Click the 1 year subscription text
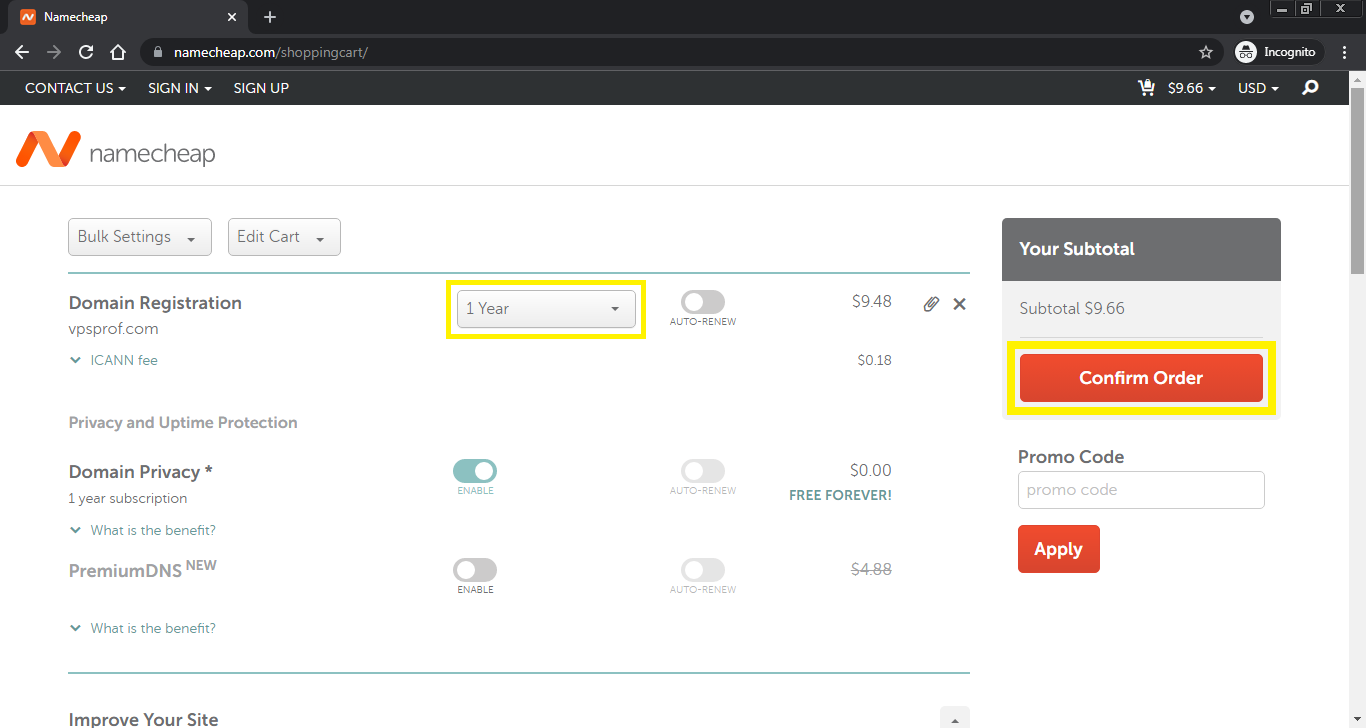Viewport: 1366px width, 728px height. click(x=127, y=499)
